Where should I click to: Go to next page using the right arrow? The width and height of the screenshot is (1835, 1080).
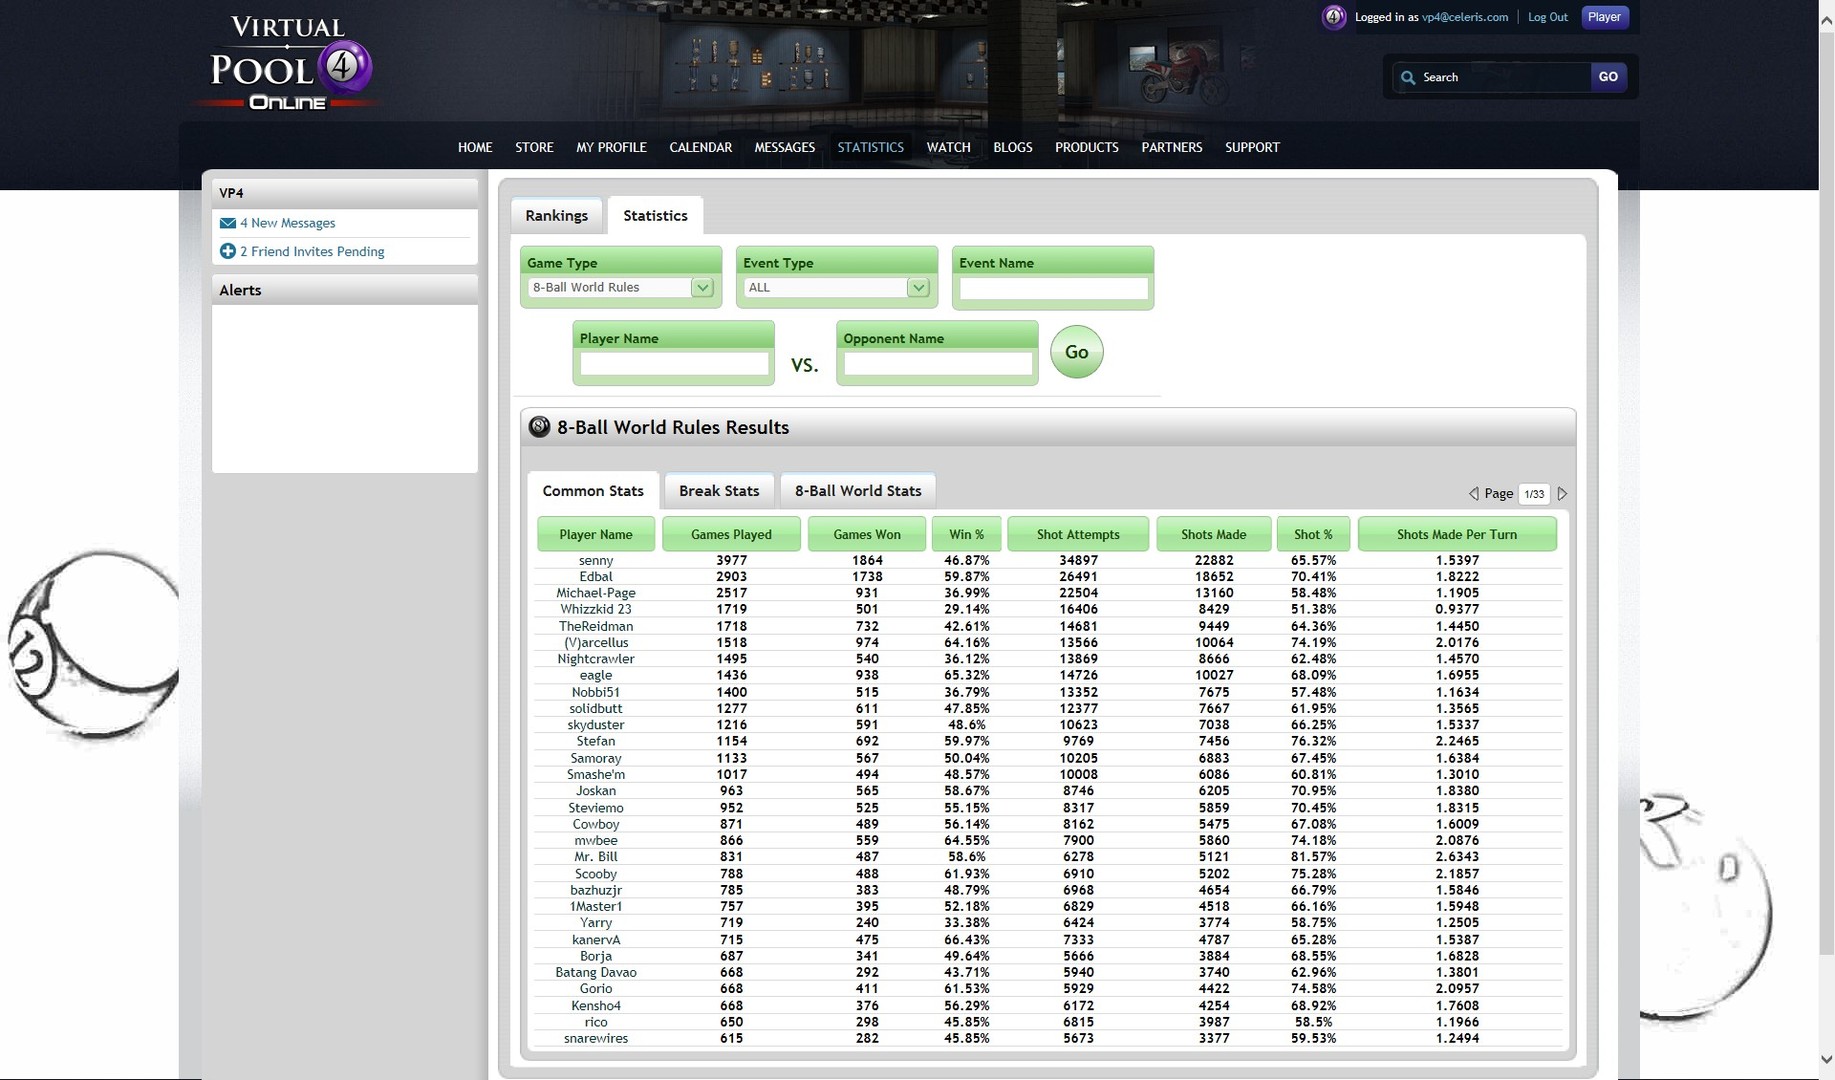point(1562,493)
